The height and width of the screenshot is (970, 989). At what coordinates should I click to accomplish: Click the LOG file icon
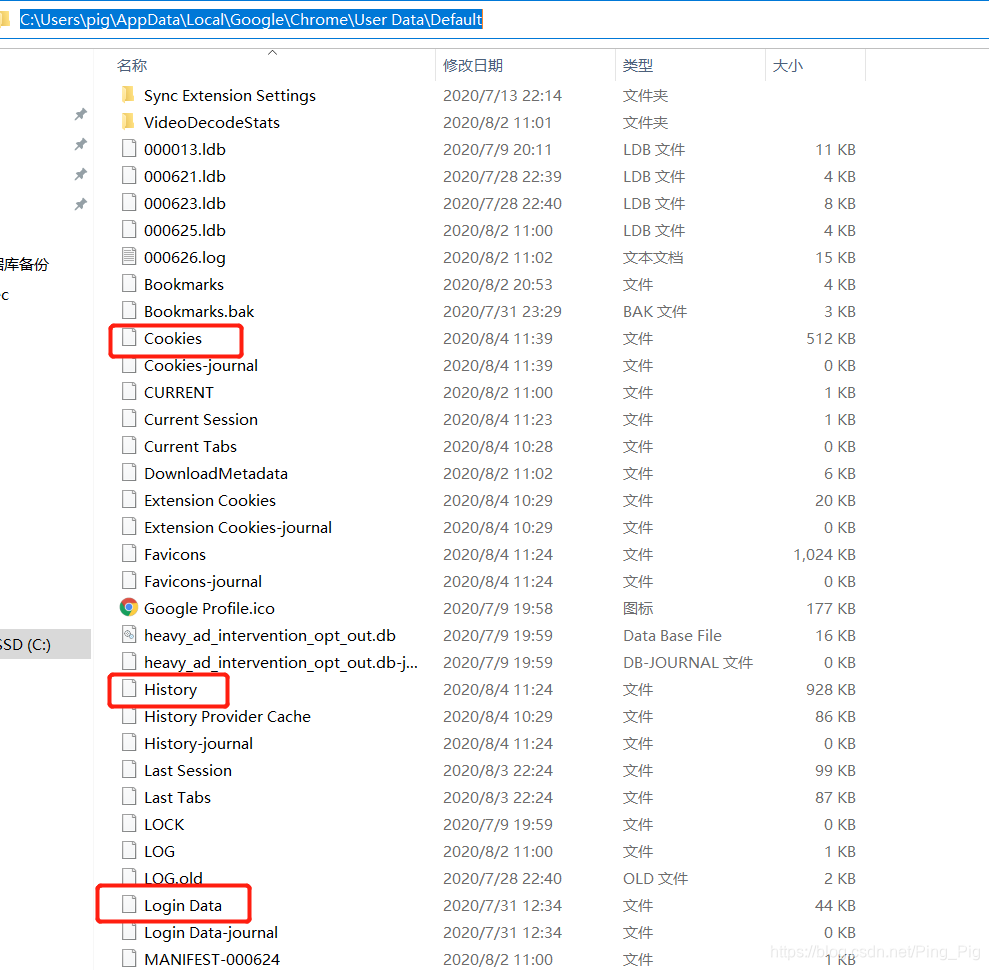pos(129,850)
